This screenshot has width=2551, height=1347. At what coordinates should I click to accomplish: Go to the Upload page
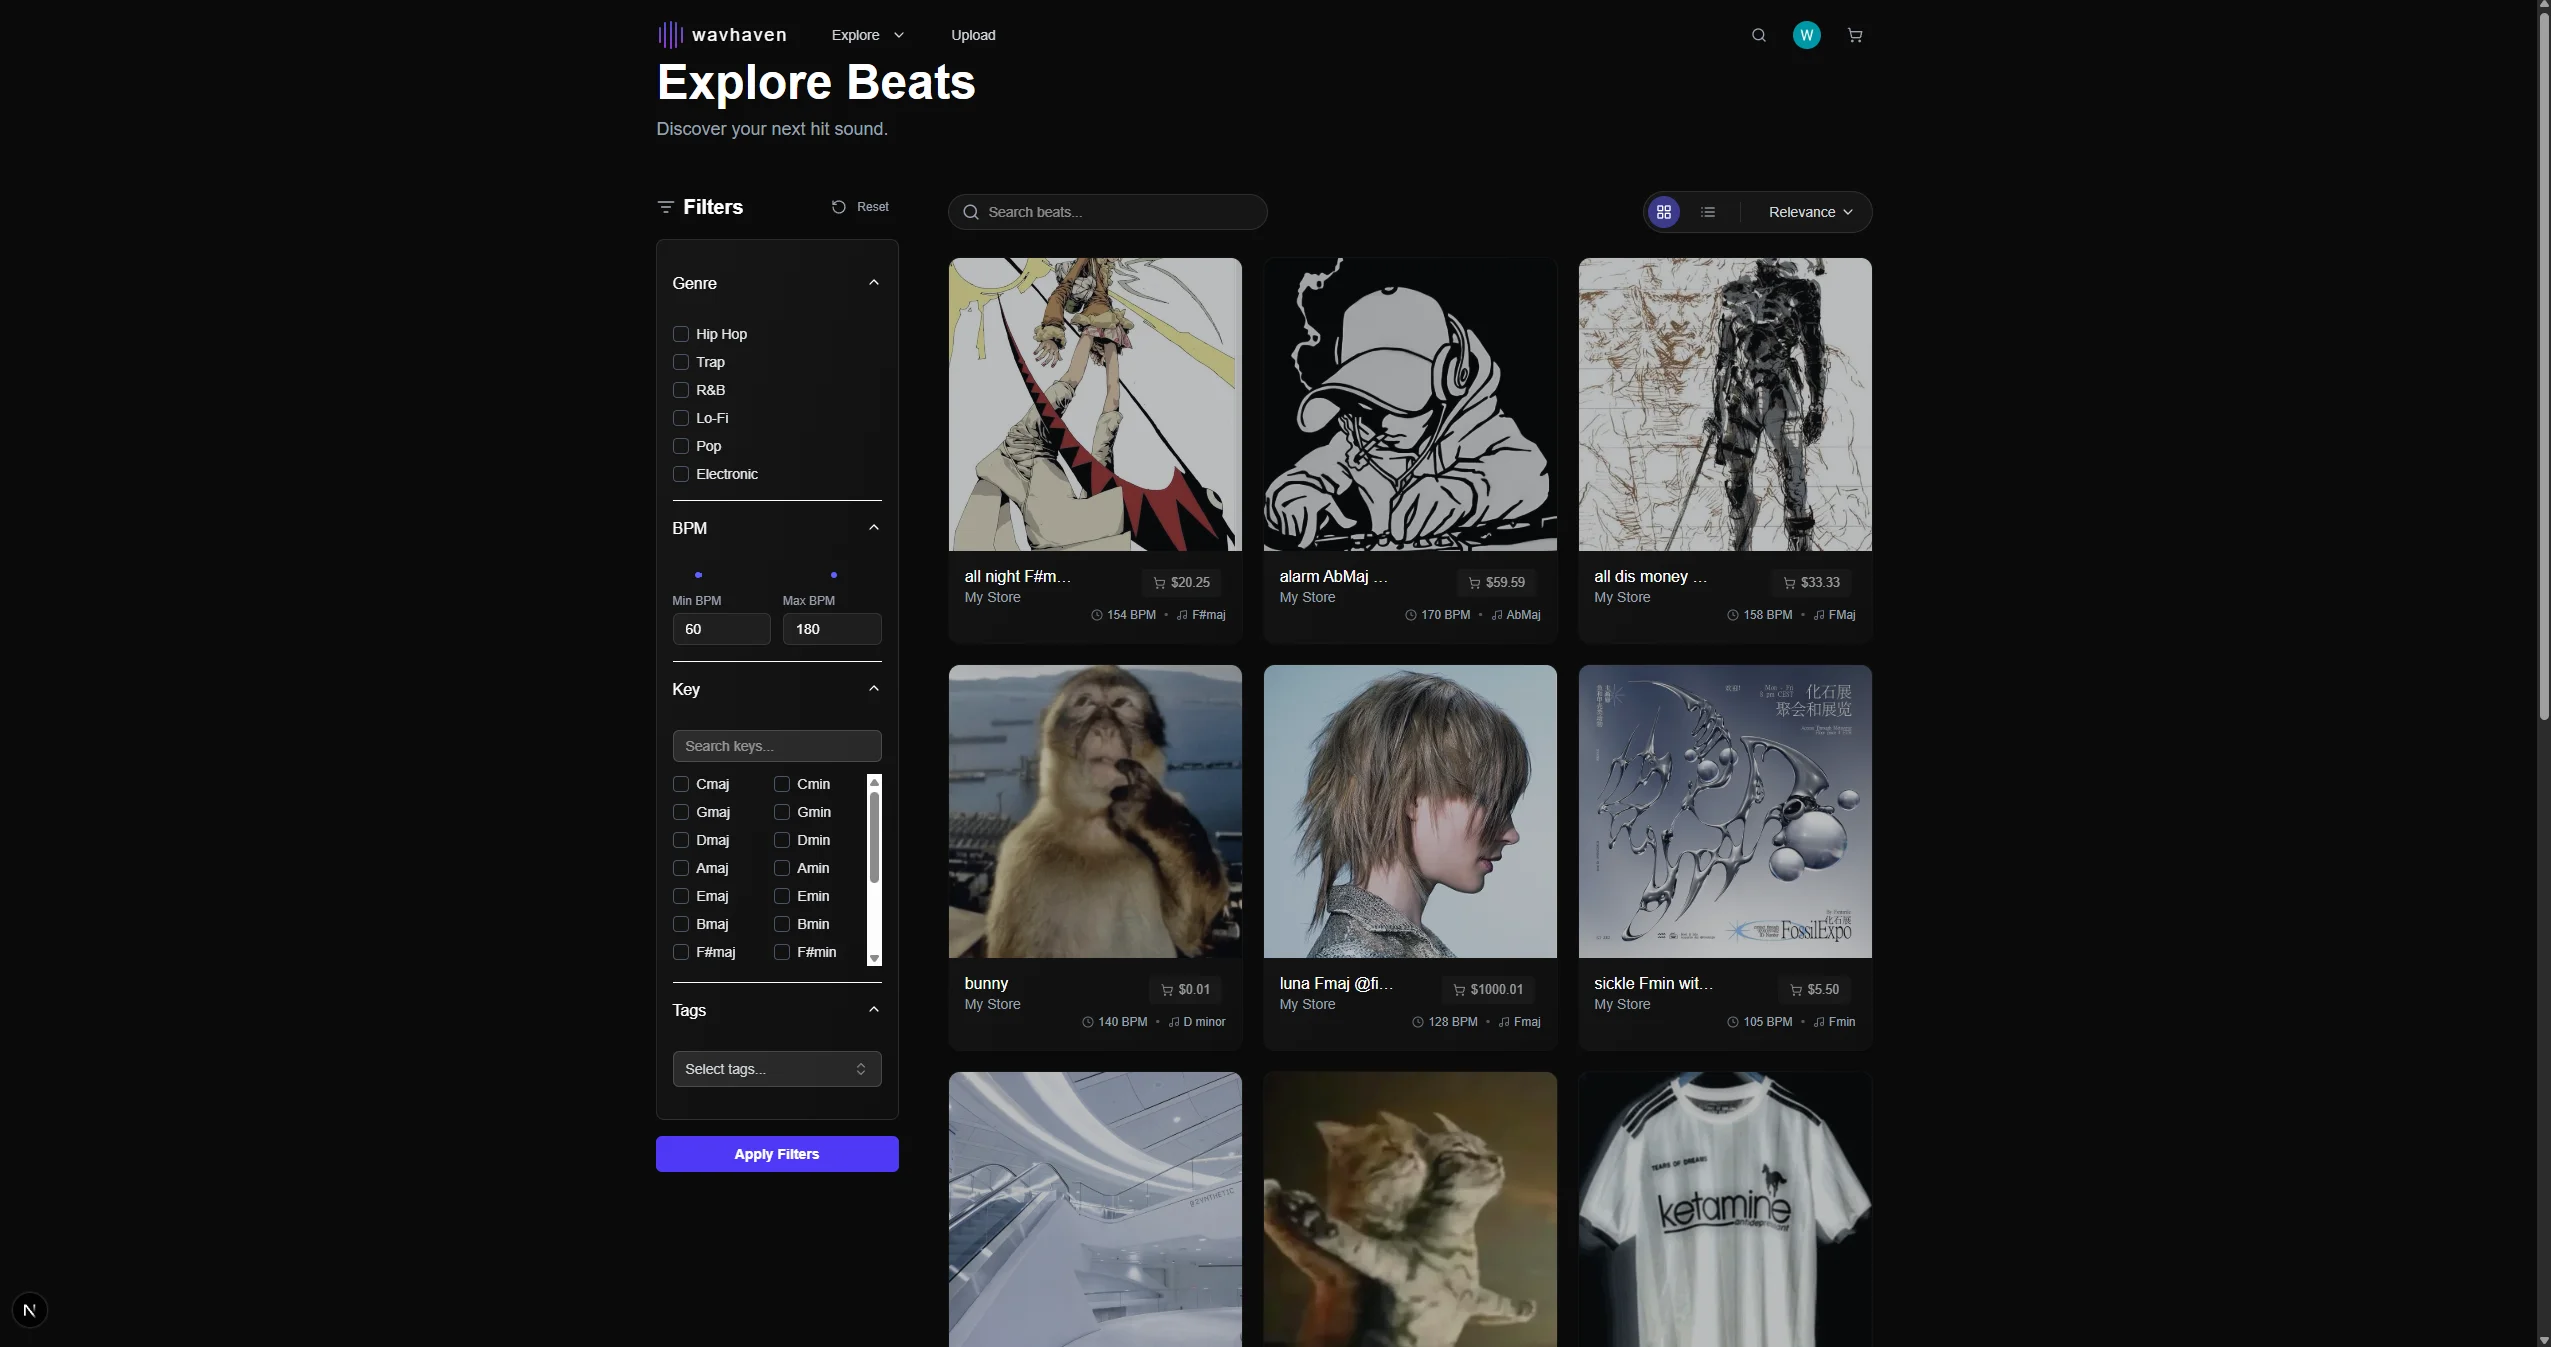click(972, 35)
